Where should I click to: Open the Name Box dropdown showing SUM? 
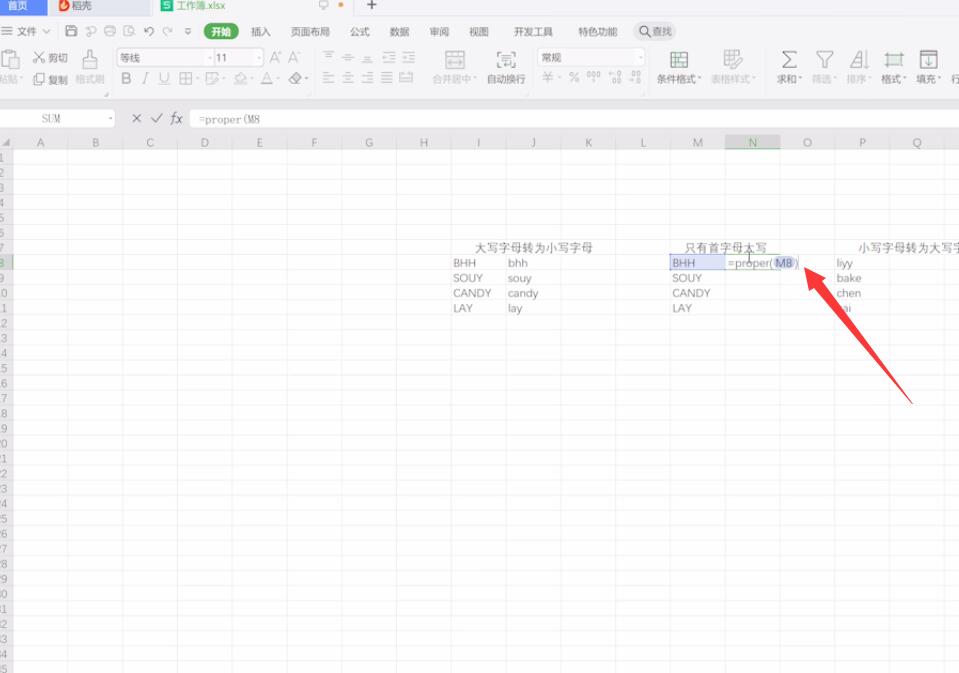pyautogui.click(x=110, y=118)
